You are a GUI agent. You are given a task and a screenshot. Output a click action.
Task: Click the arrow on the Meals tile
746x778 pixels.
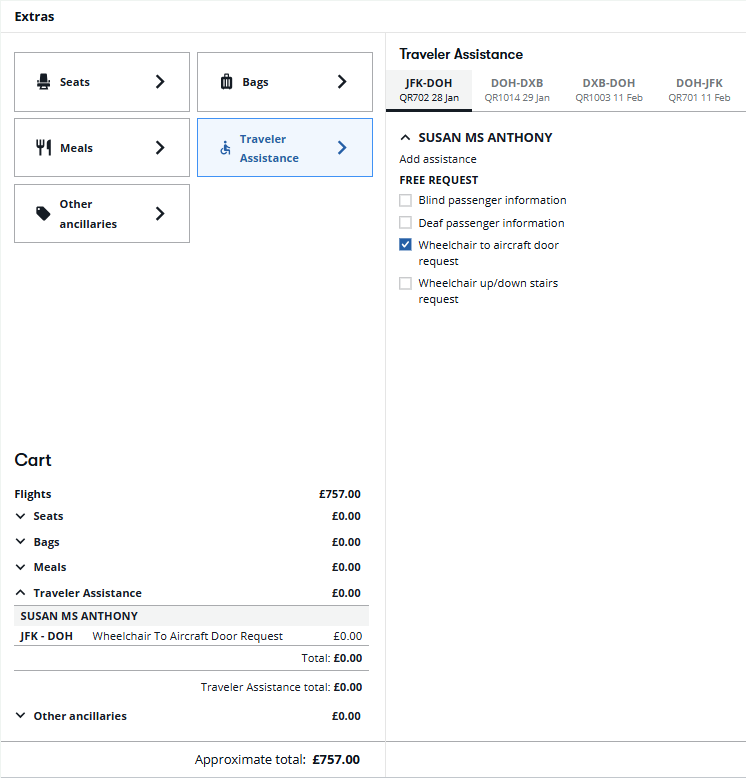click(160, 148)
